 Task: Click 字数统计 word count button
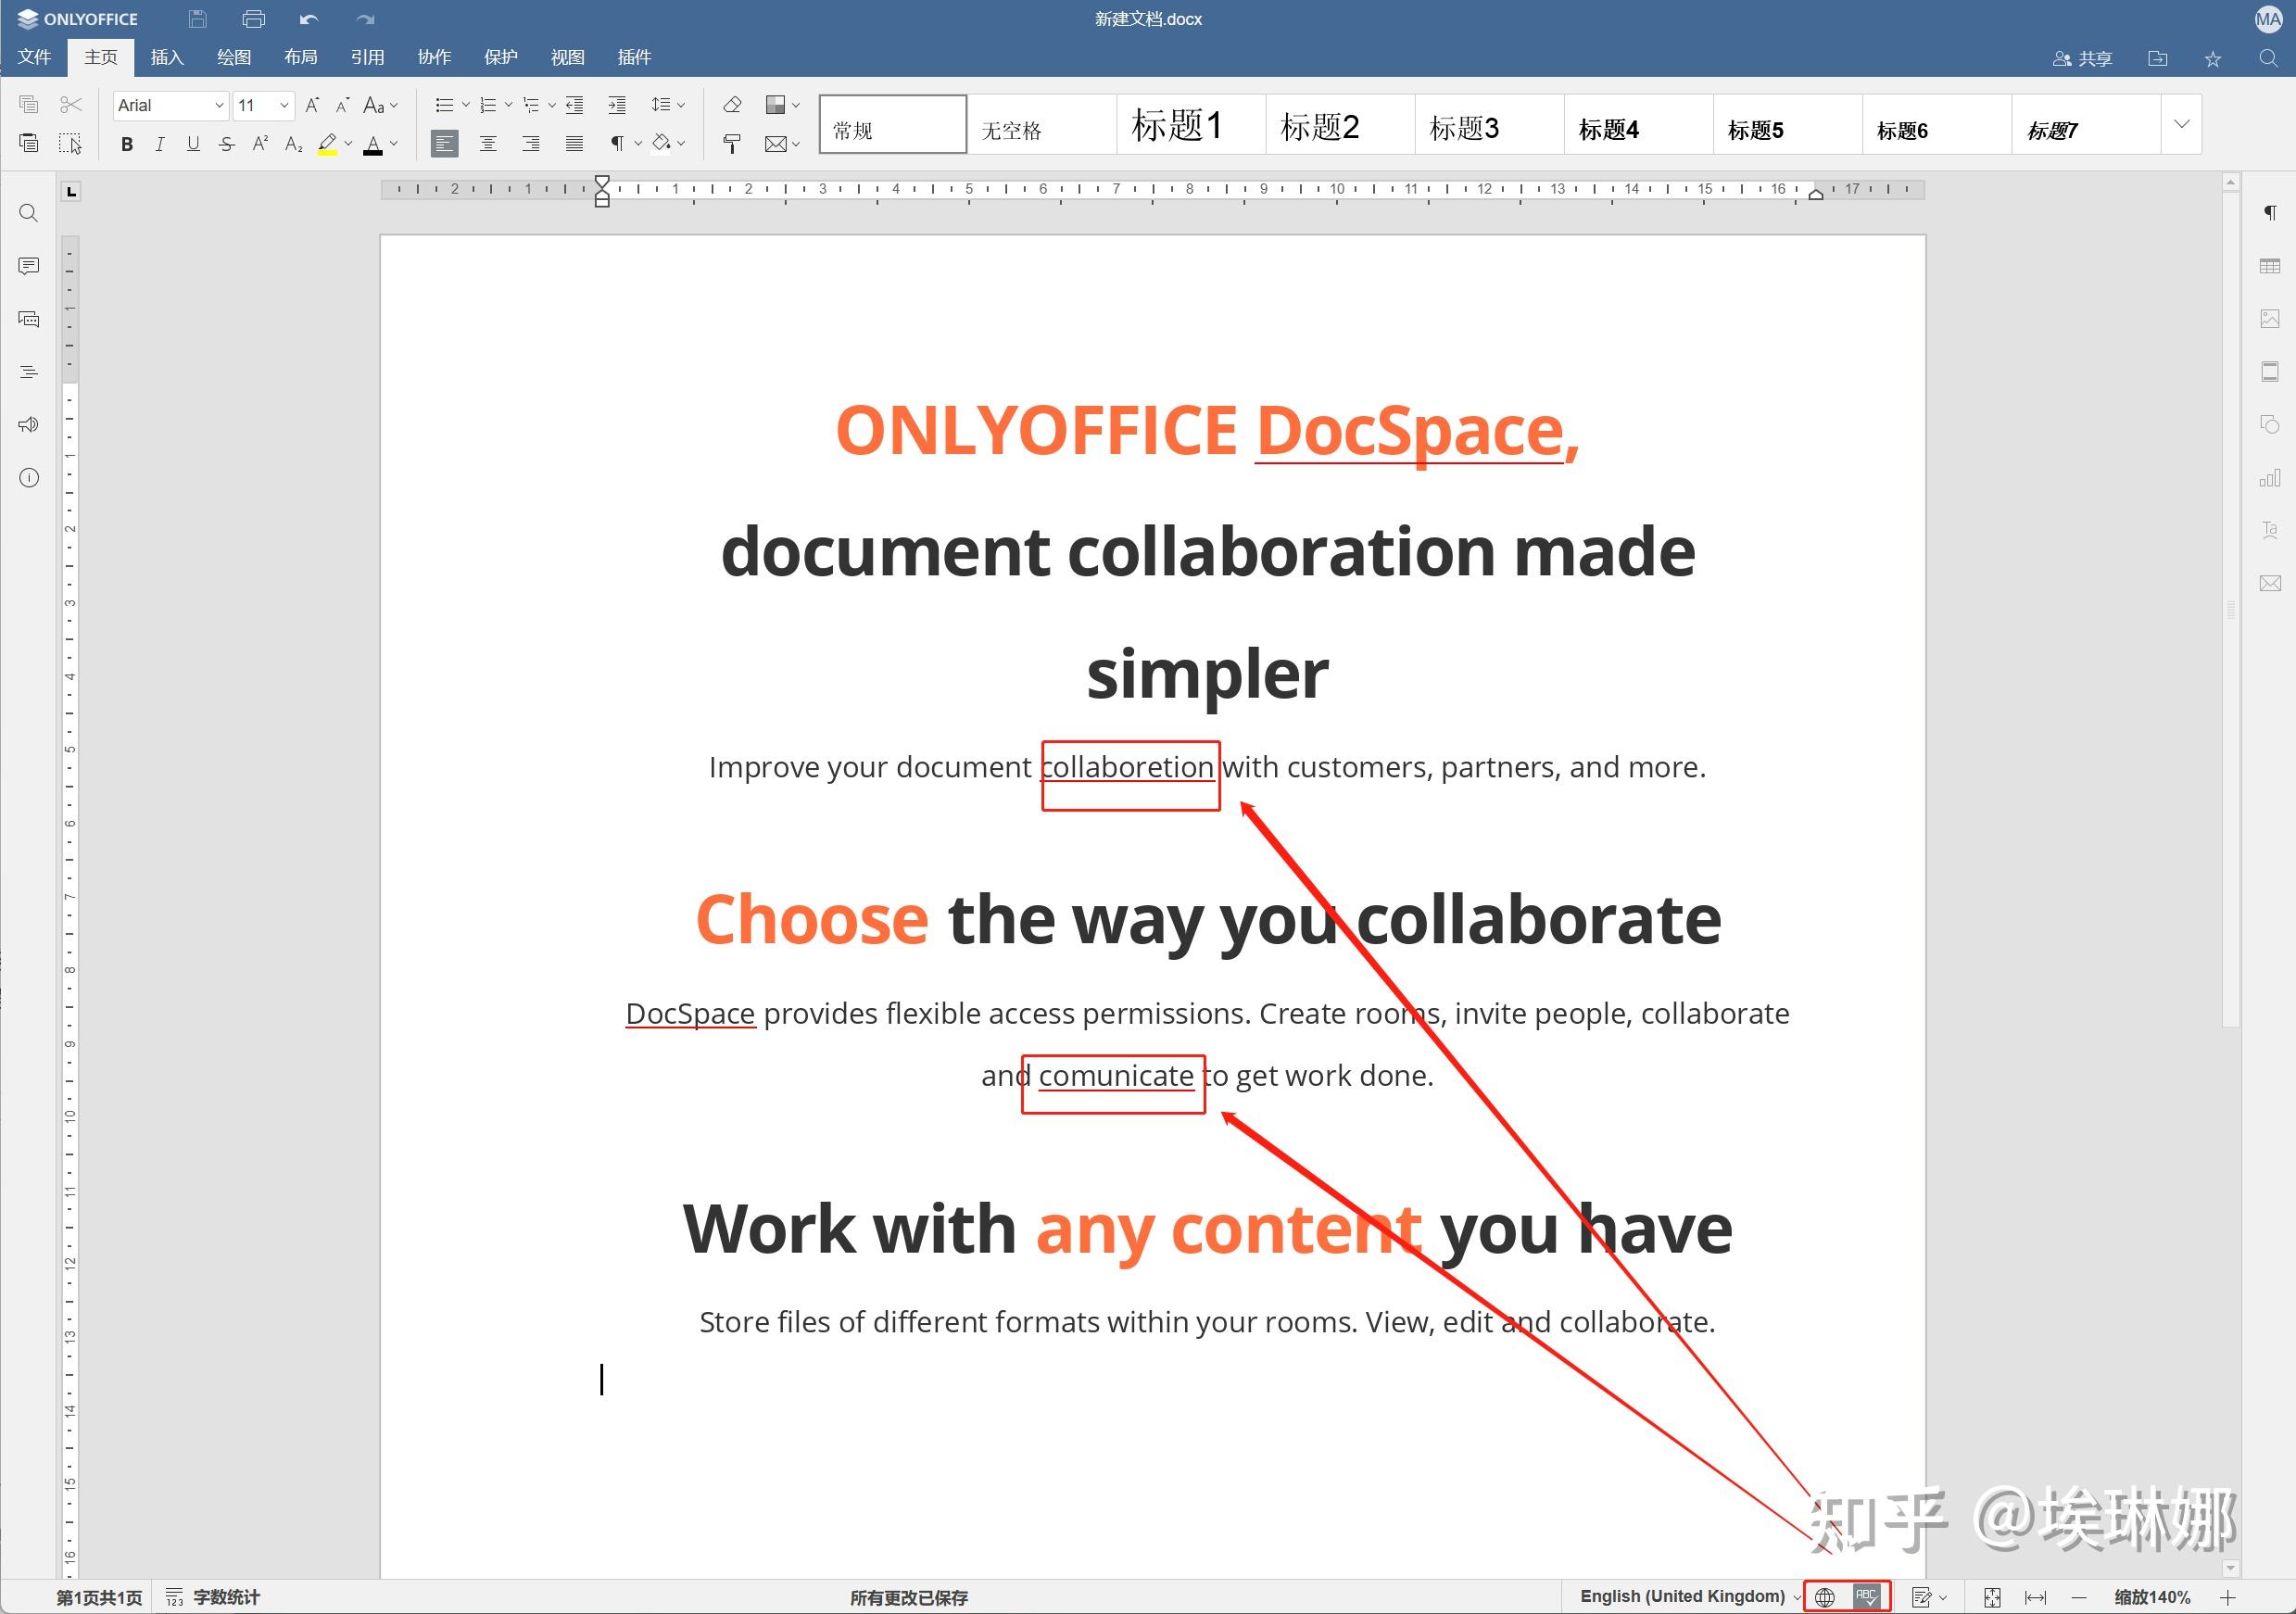[213, 1597]
